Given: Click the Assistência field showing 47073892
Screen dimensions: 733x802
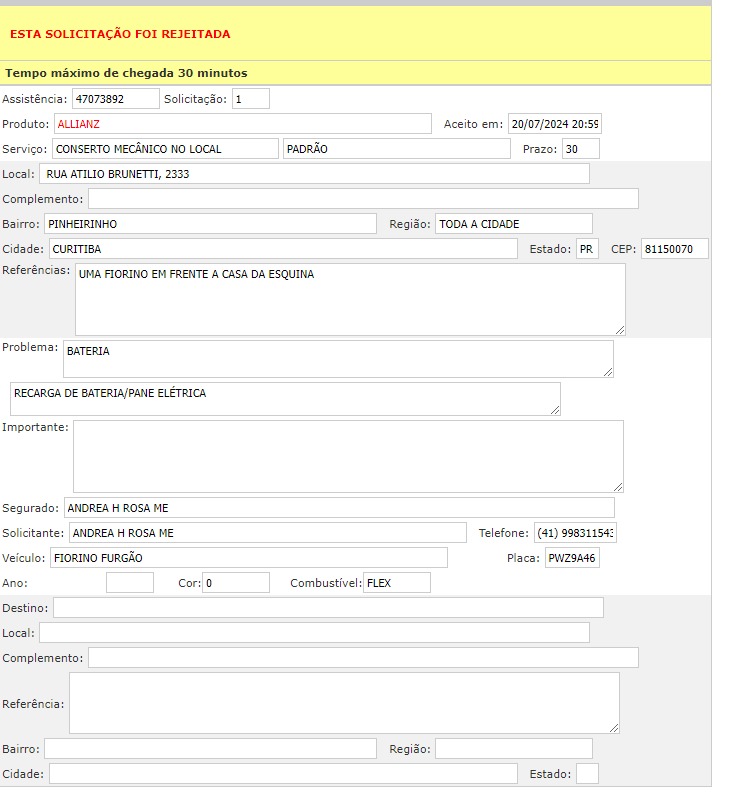Looking at the screenshot, I should tap(115, 99).
